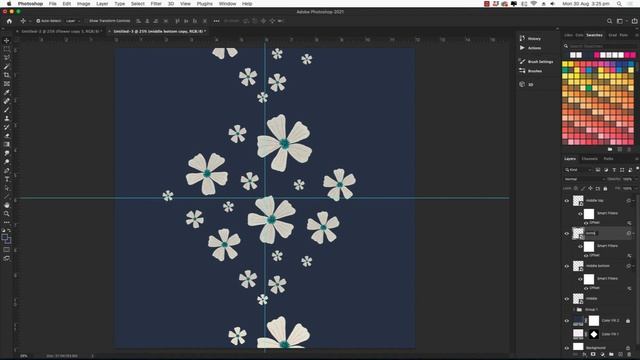
Task: Open macOS Spotlight search in menu bar
Action: click(619, 4)
